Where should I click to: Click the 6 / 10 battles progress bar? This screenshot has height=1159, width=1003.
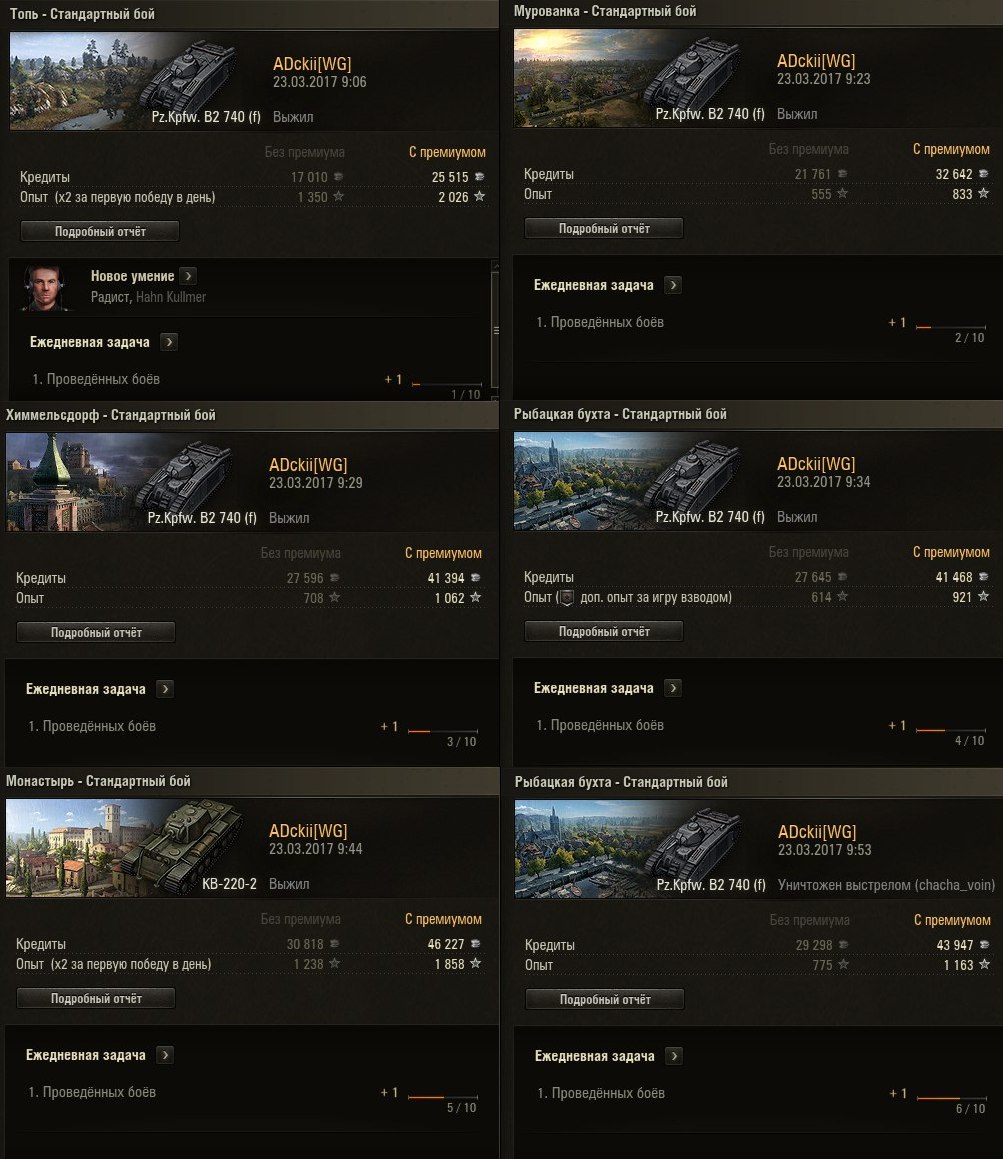pos(951,1098)
